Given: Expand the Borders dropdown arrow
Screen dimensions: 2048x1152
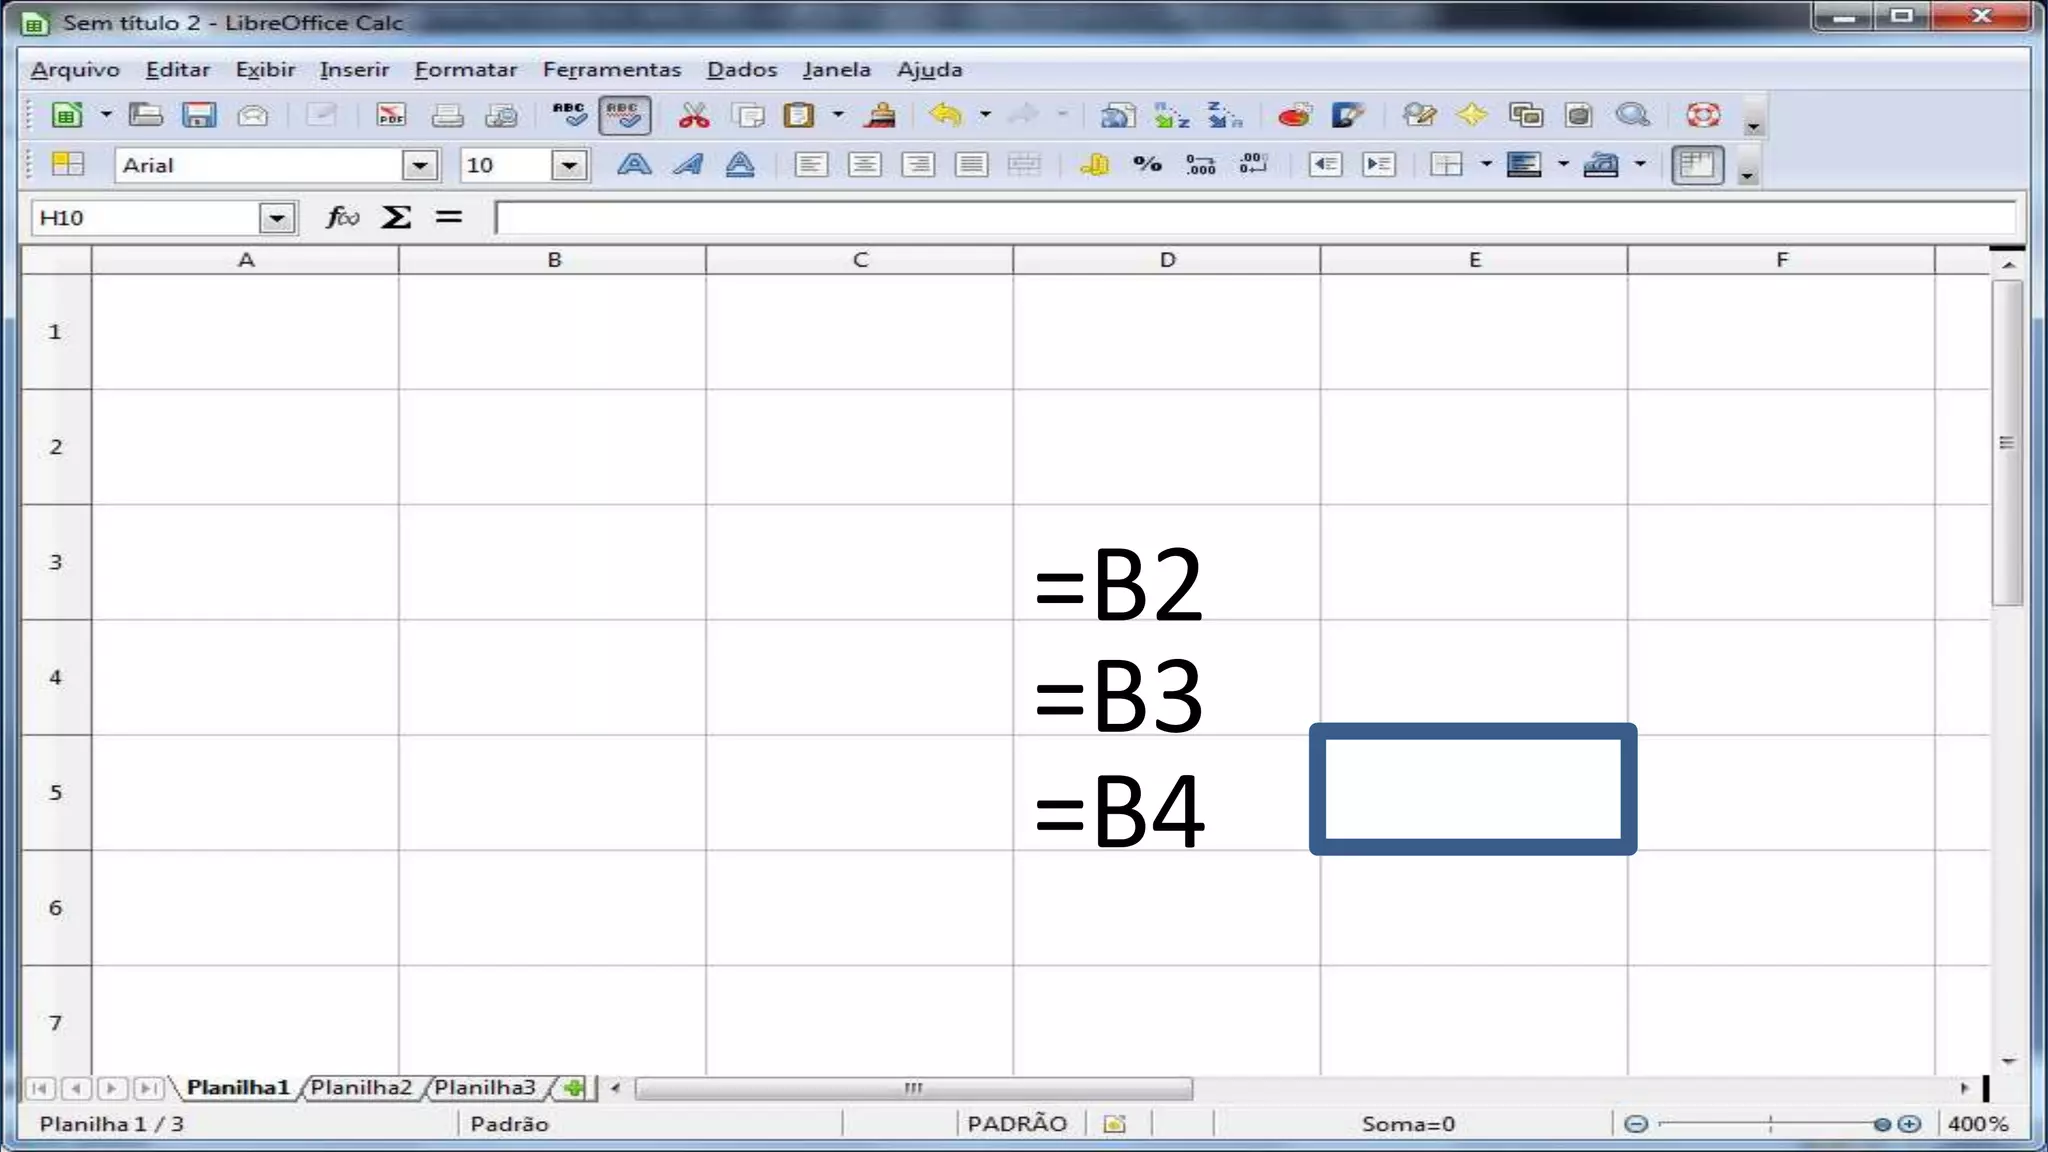Looking at the screenshot, I should click(1486, 164).
